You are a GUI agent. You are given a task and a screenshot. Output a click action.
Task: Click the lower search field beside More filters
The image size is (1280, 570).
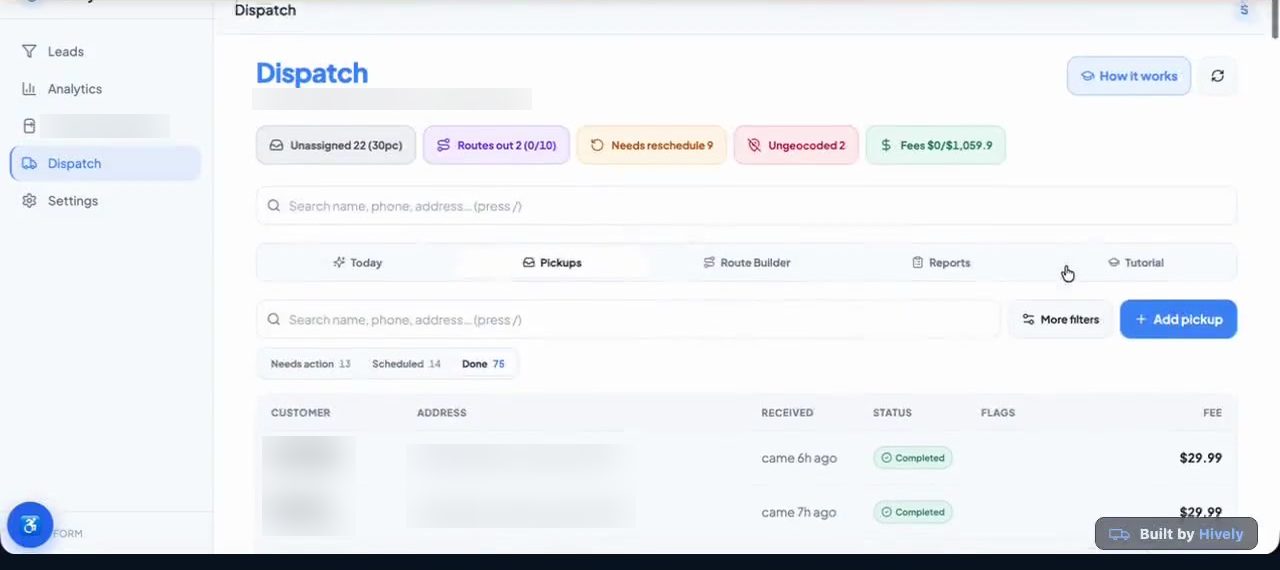tap(628, 320)
